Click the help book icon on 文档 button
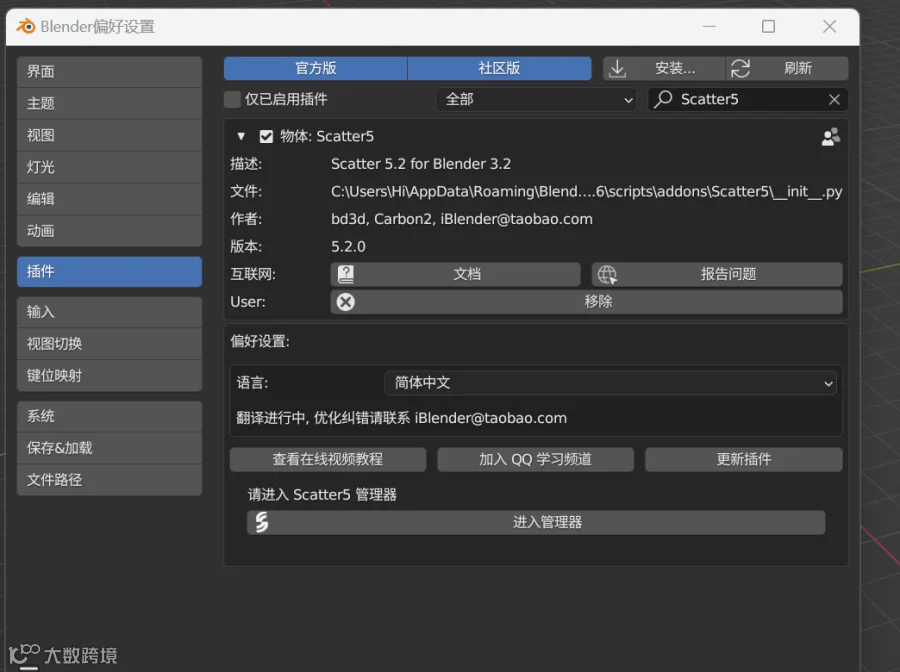Image resolution: width=900 pixels, height=672 pixels. point(346,274)
